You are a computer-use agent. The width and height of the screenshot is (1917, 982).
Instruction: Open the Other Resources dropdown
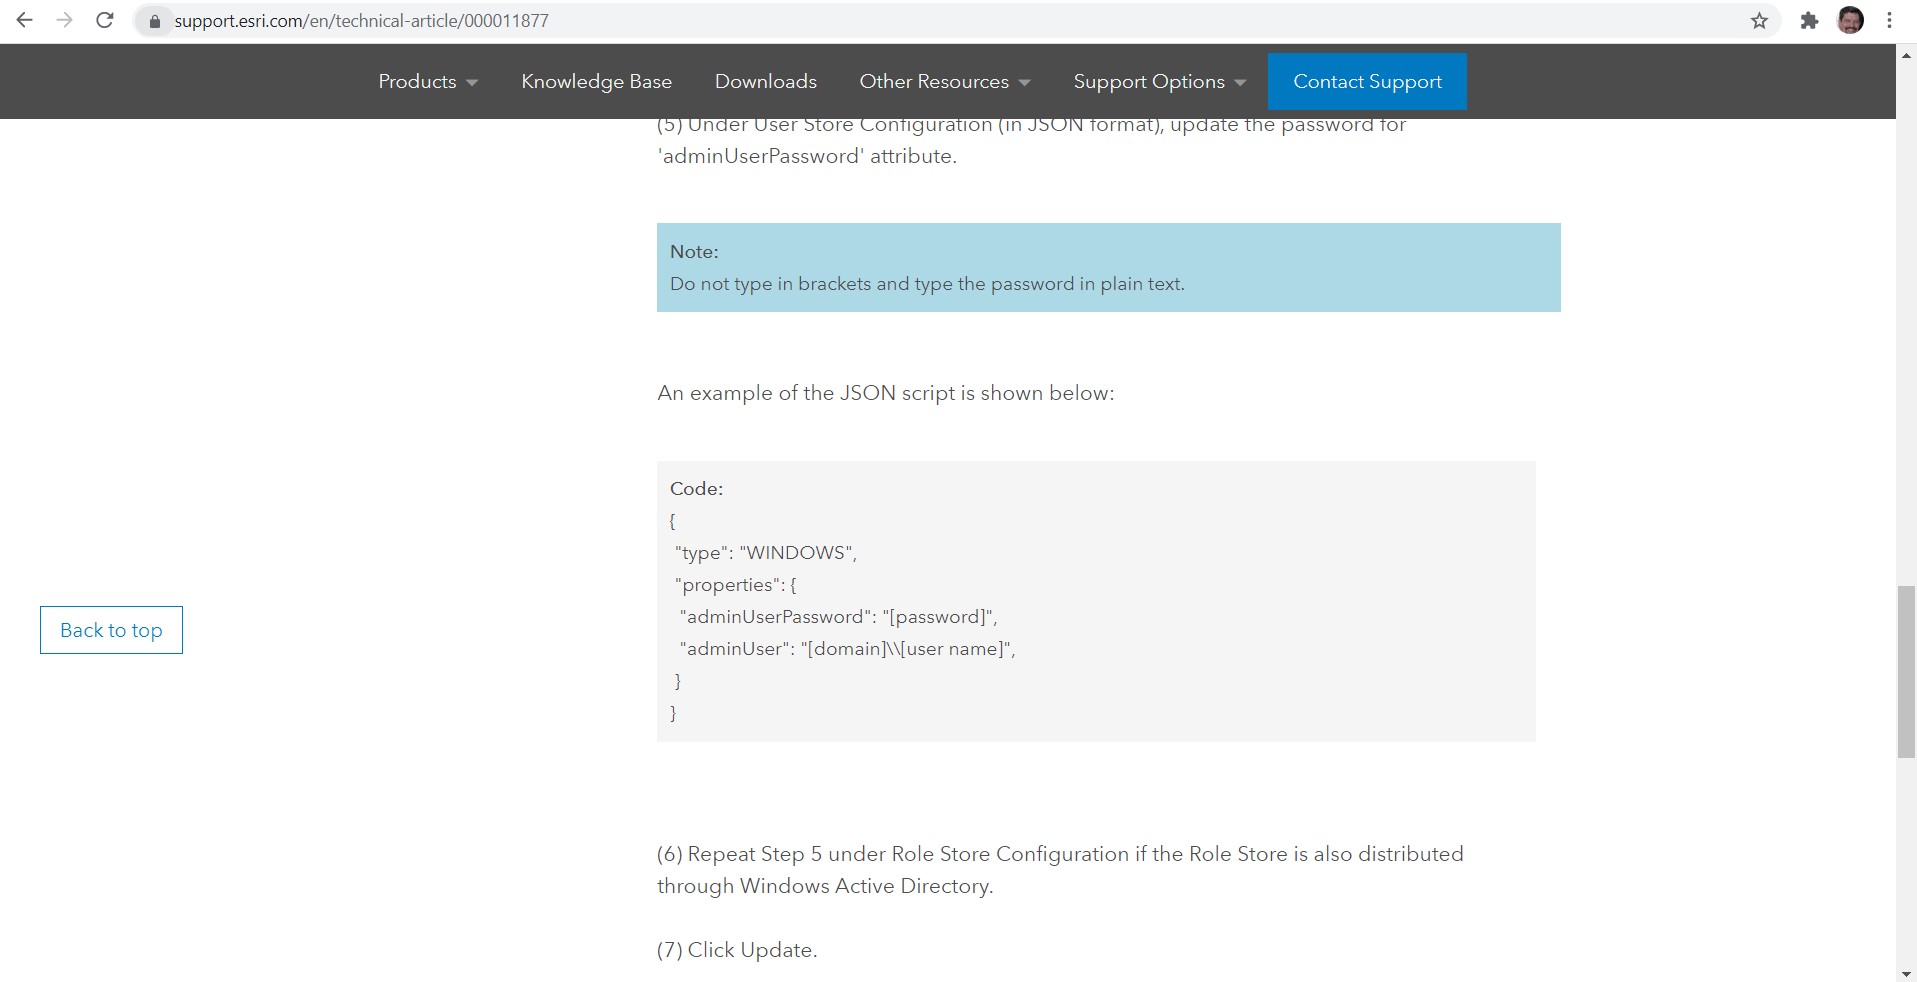(943, 81)
